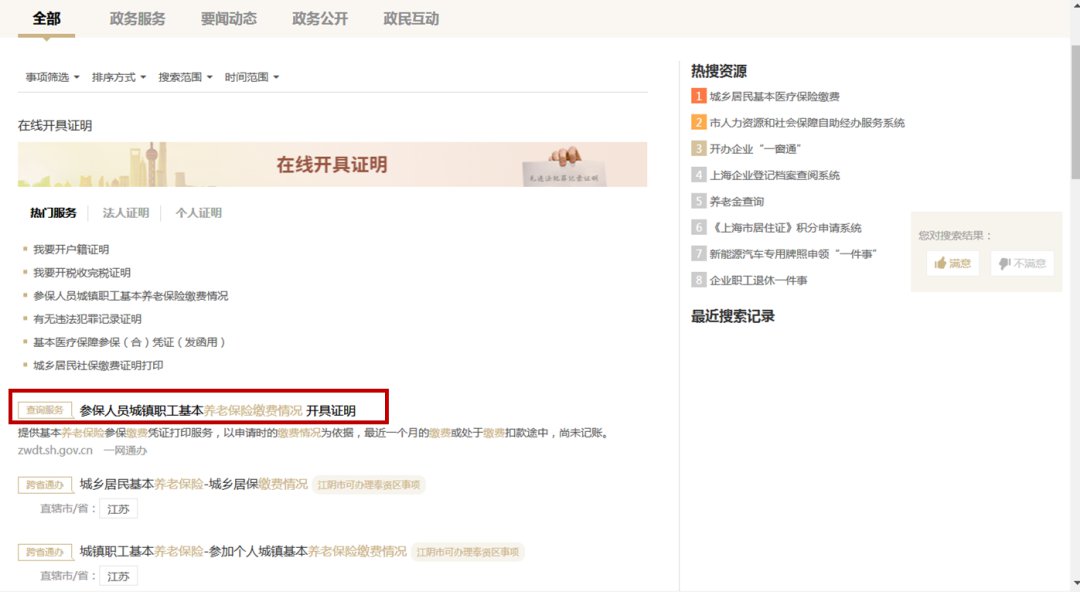Open 我要开税收完税证明 link
Screen dimensions: 1080x592
point(82,273)
